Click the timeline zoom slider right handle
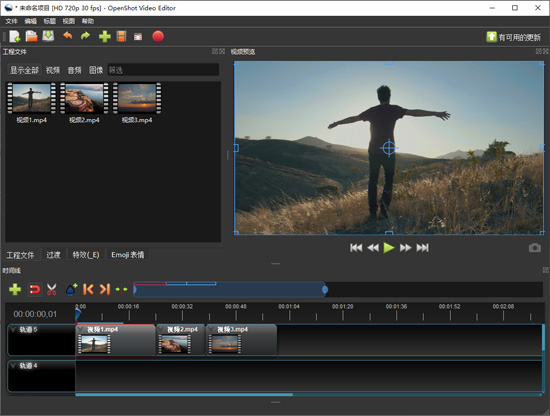550x416 pixels. coord(325,289)
